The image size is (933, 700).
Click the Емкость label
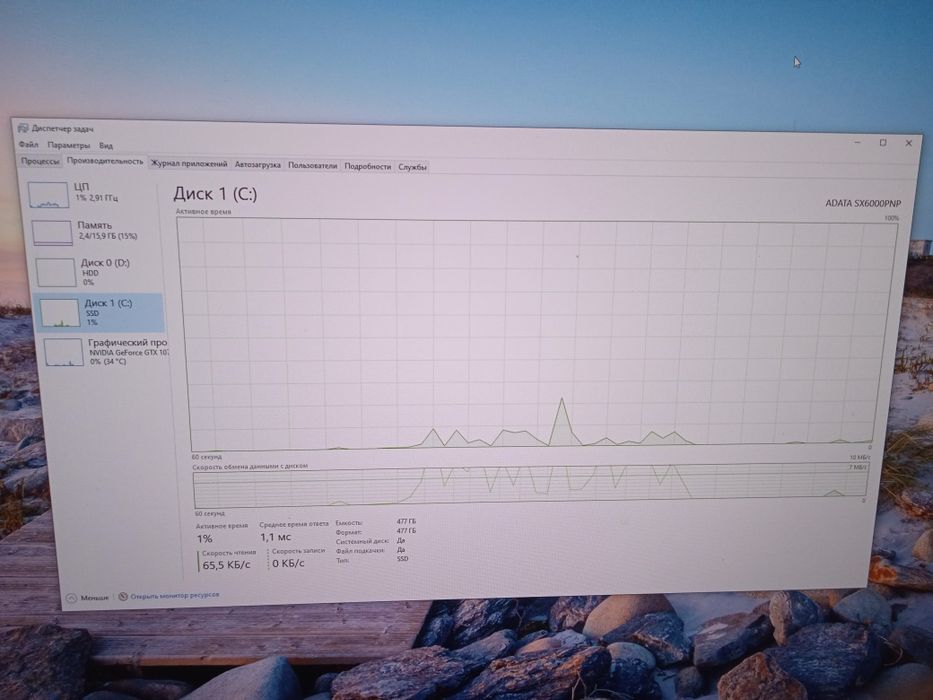(349, 522)
